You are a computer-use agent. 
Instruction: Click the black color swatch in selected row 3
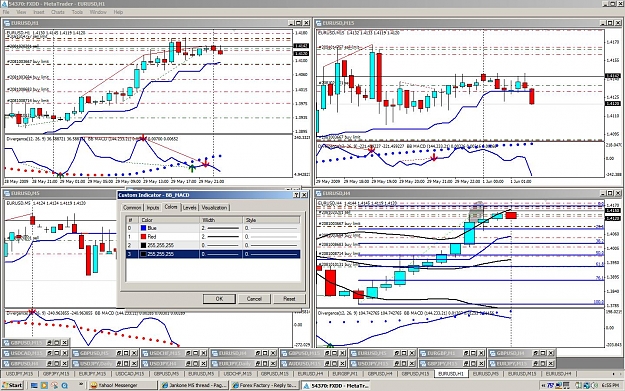tap(143, 254)
